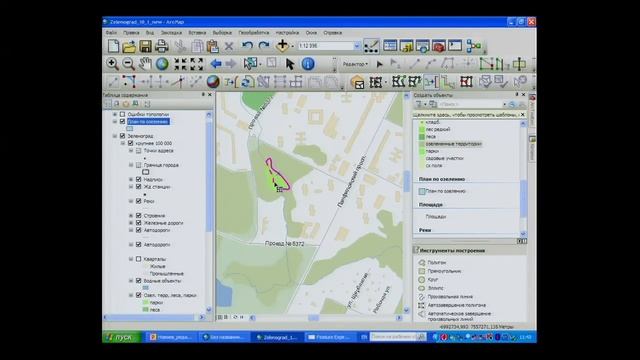The image size is (640, 360).
Task: Open the Выборка menu
Action: click(222, 33)
